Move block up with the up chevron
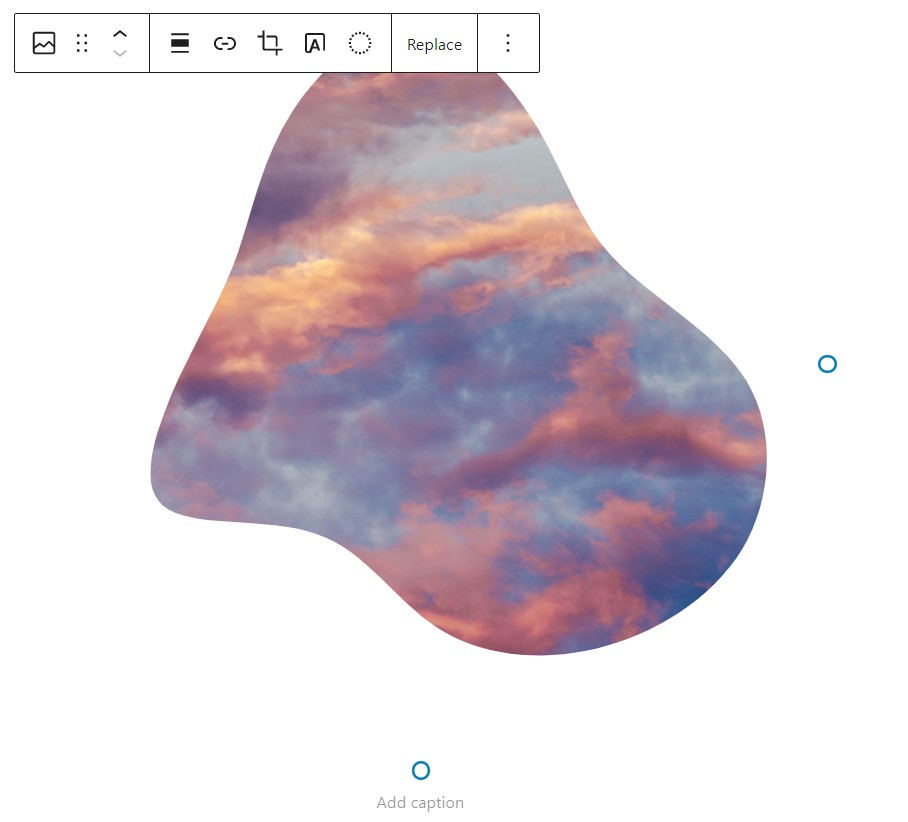This screenshot has width=908, height=822. [120, 34]
